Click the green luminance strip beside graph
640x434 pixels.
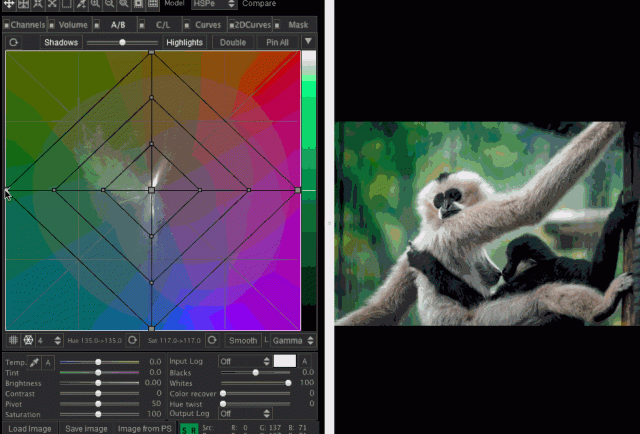pyautogui.click(x=309, y=191)
